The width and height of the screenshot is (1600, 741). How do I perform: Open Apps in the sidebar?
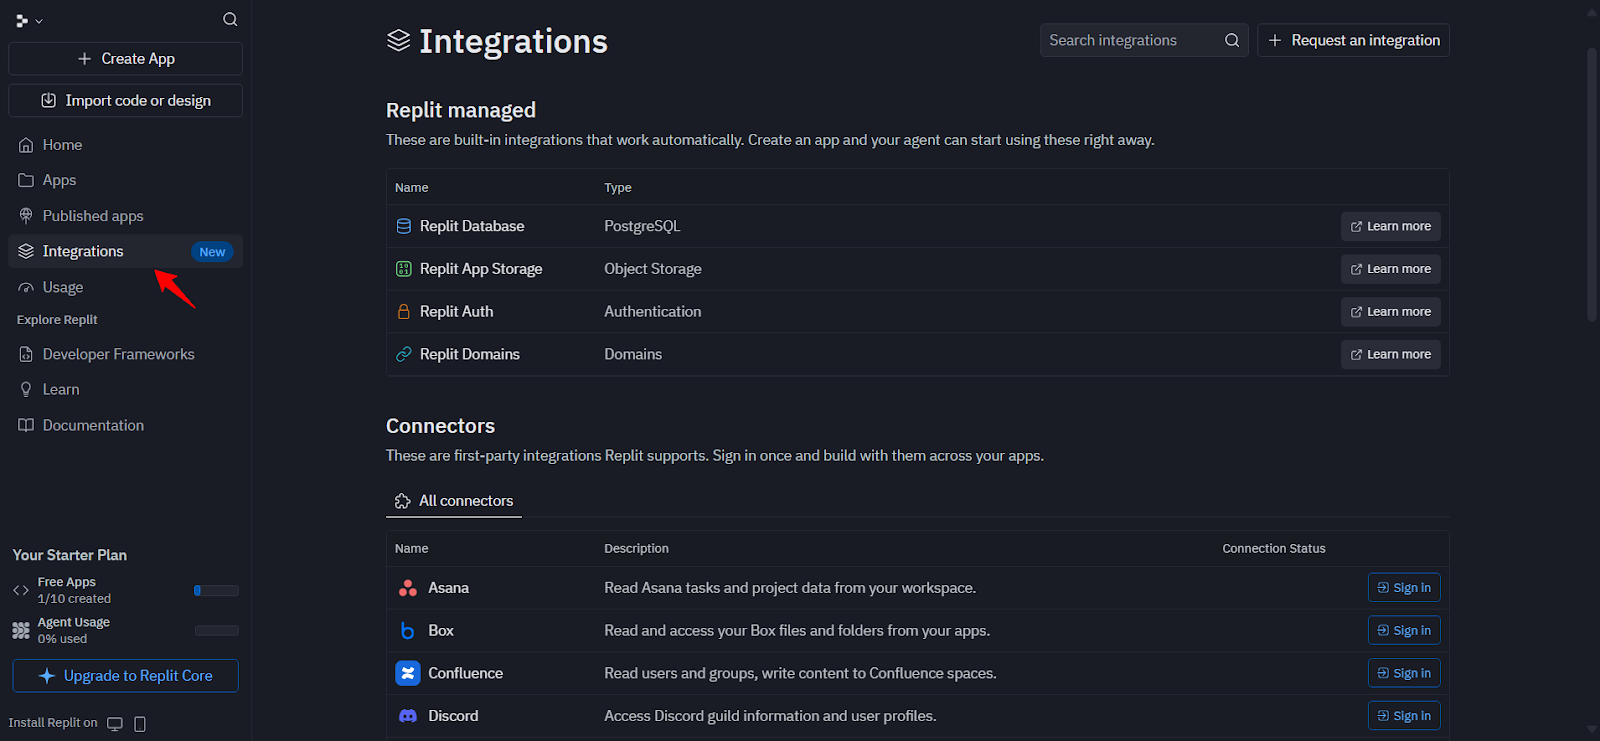click(x=126, y=180)
